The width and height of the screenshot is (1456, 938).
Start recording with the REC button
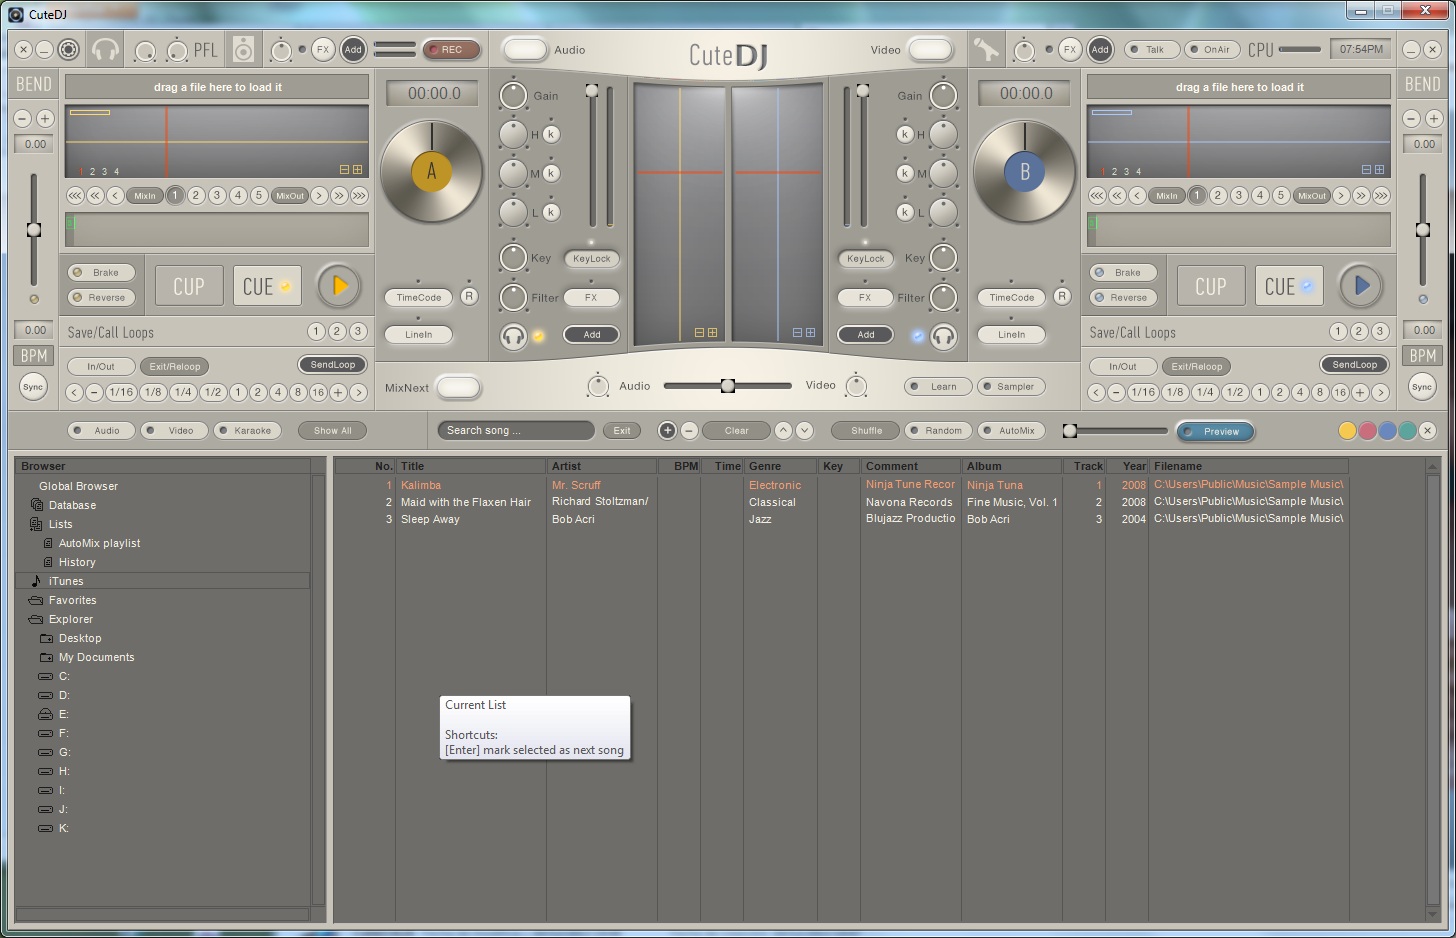pos(451,49)
